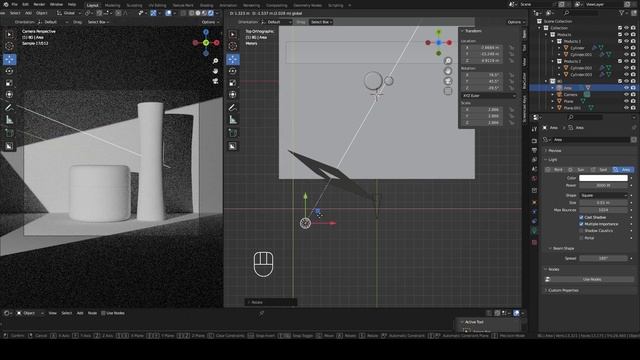Switch to wireframe viewport shading
Viewport: 640px width, 360px height.
[192, 13]
